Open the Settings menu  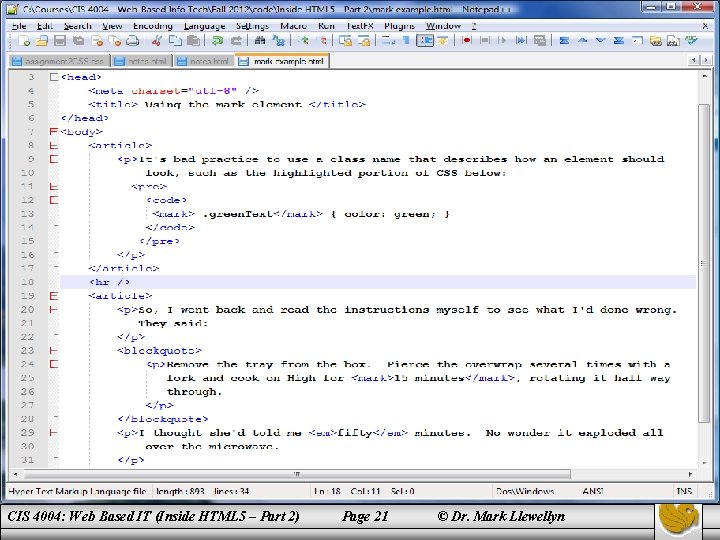click(252, 26)
